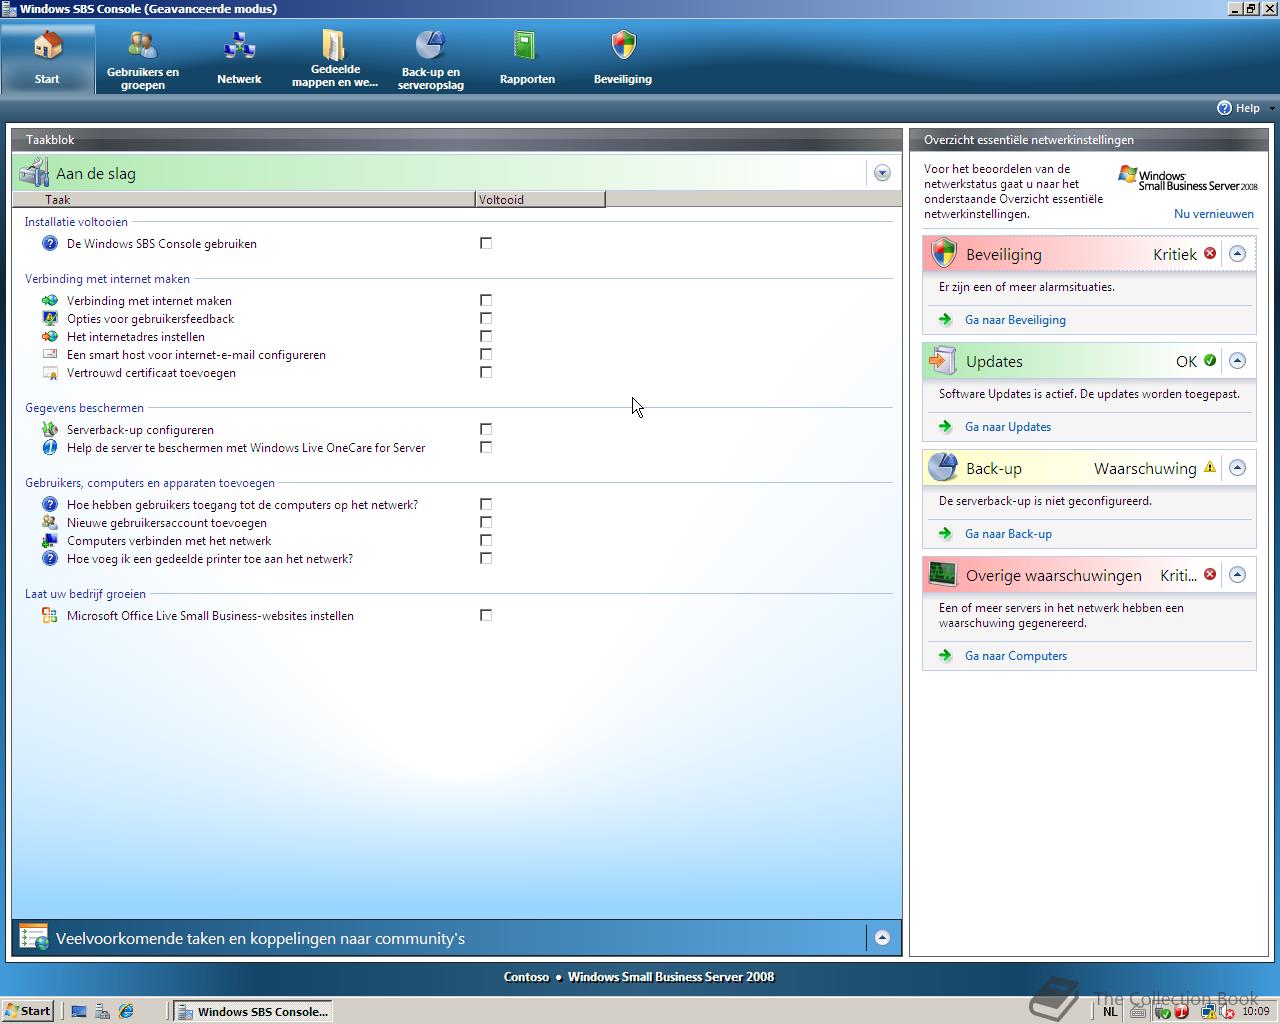Sort by the Taak column header
Image resolution: width=1280 pixels, height=1024 pixels.
click(x=244, y=199)
